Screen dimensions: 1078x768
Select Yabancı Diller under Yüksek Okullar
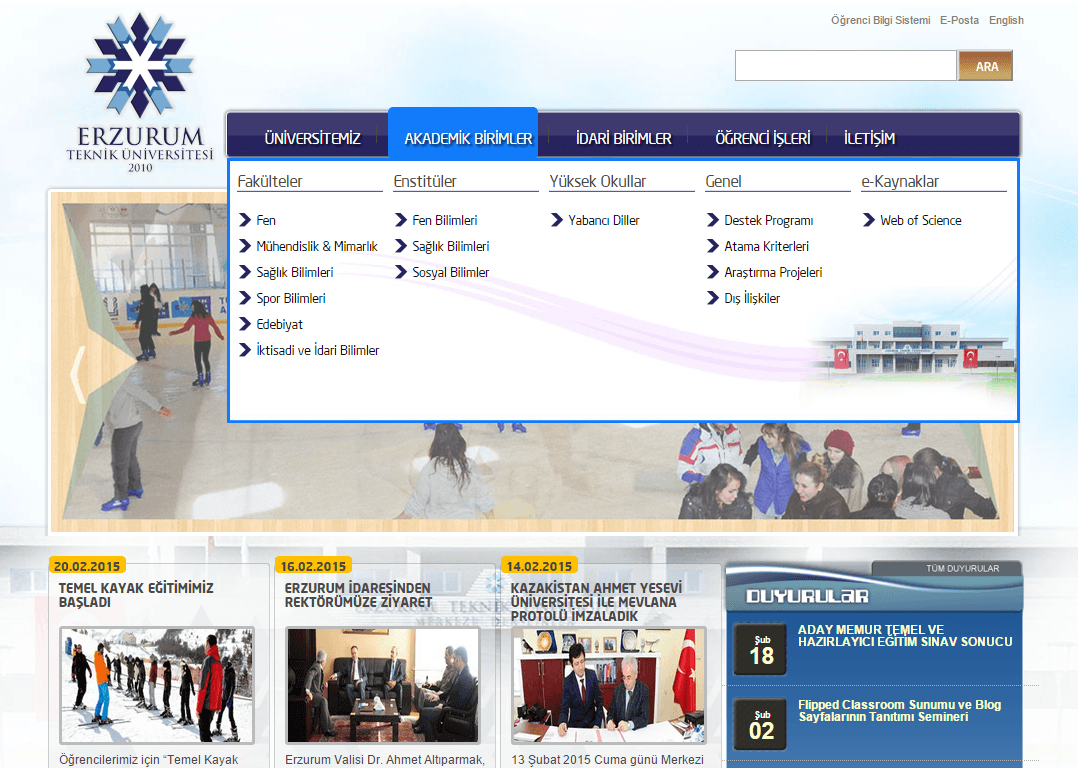[x=603, y=220]
